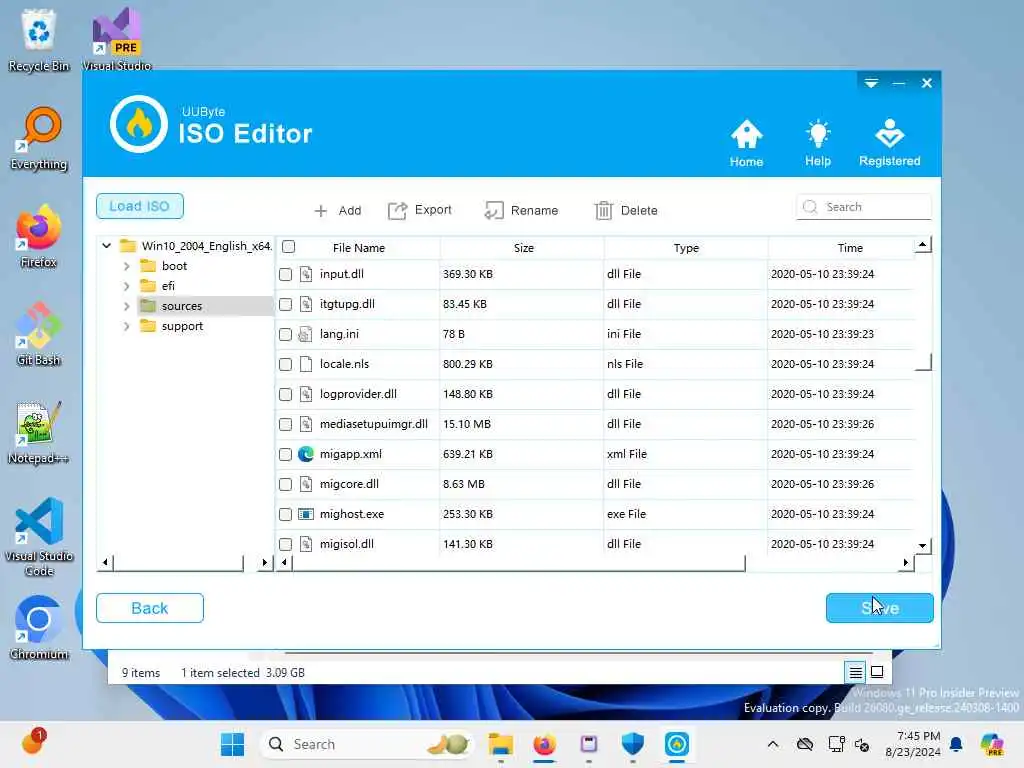Screen dimensions: 1024x768
Task: Expand the efi folder node
Action: 127,286
